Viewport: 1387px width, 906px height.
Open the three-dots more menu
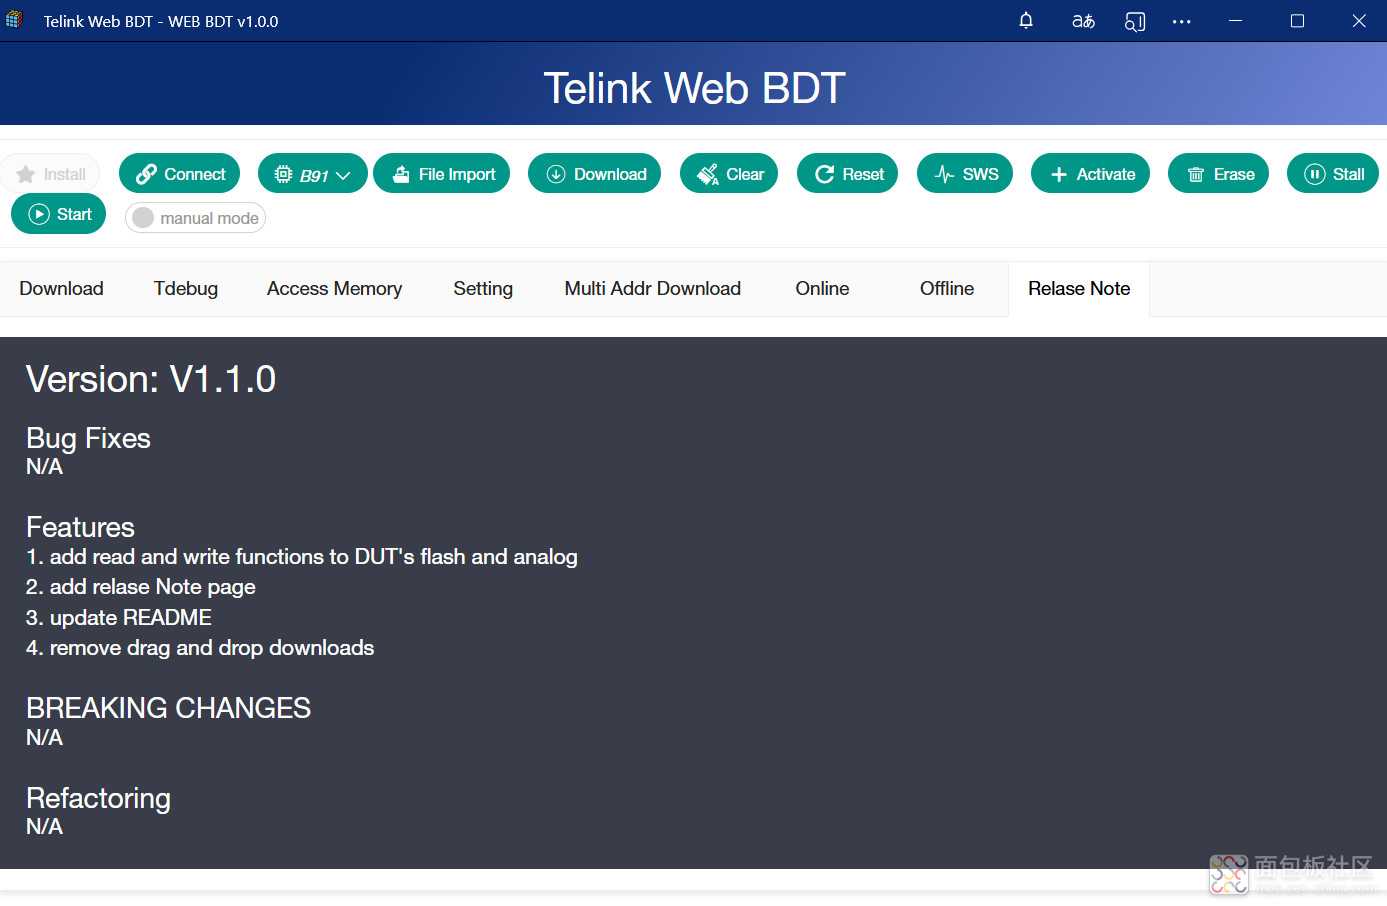1181,21
